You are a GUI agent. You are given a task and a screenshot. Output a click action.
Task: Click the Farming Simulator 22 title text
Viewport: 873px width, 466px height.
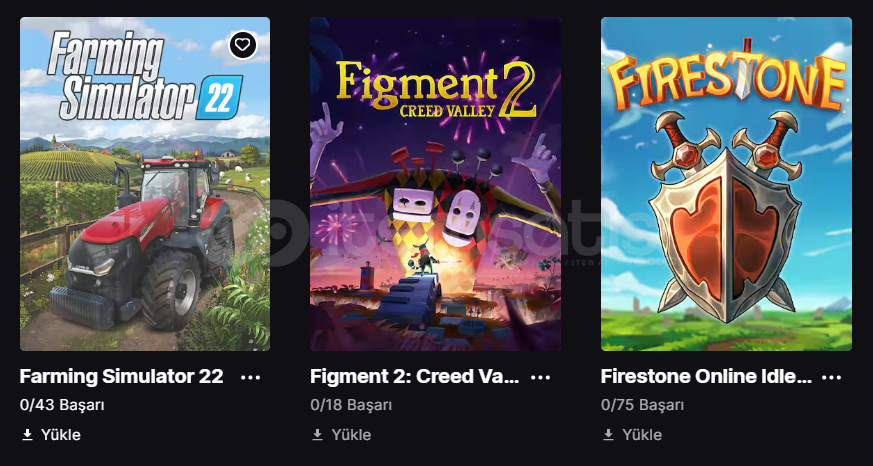(x=121, y=377)
